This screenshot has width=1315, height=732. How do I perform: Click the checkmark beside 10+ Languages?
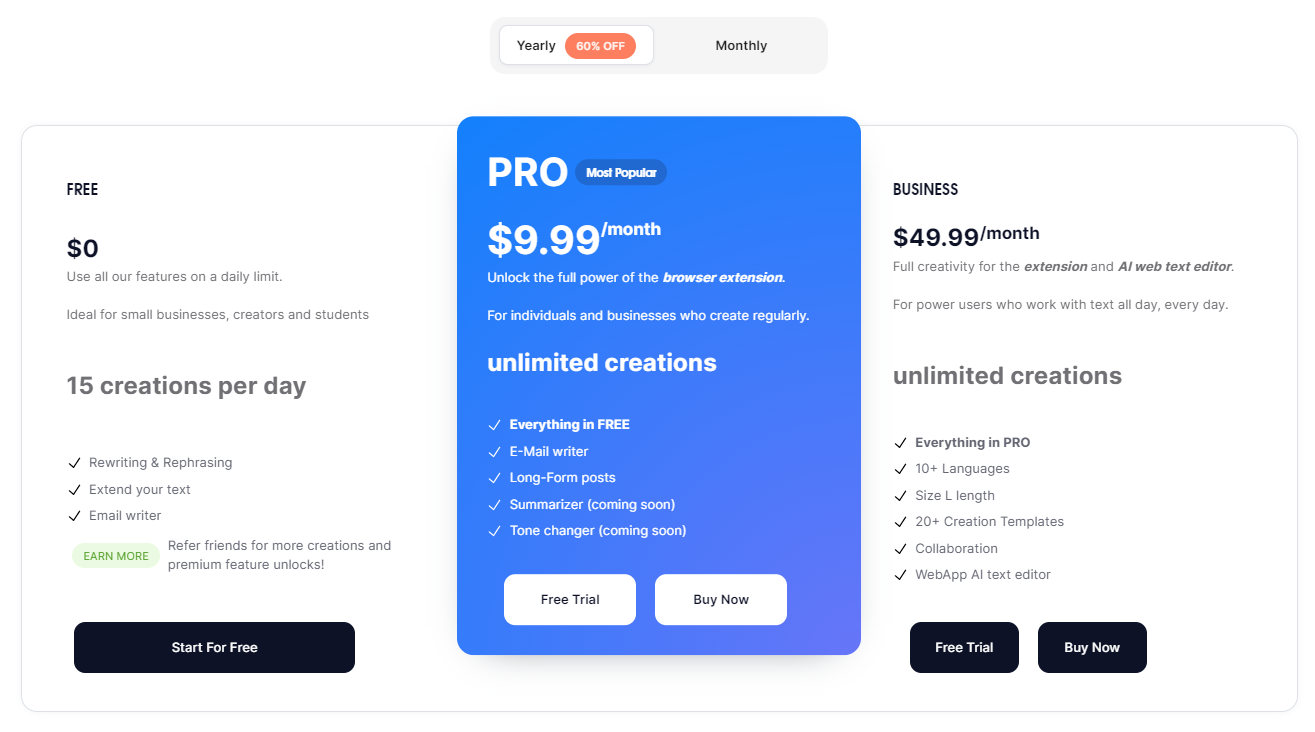(x=900, y=469)
